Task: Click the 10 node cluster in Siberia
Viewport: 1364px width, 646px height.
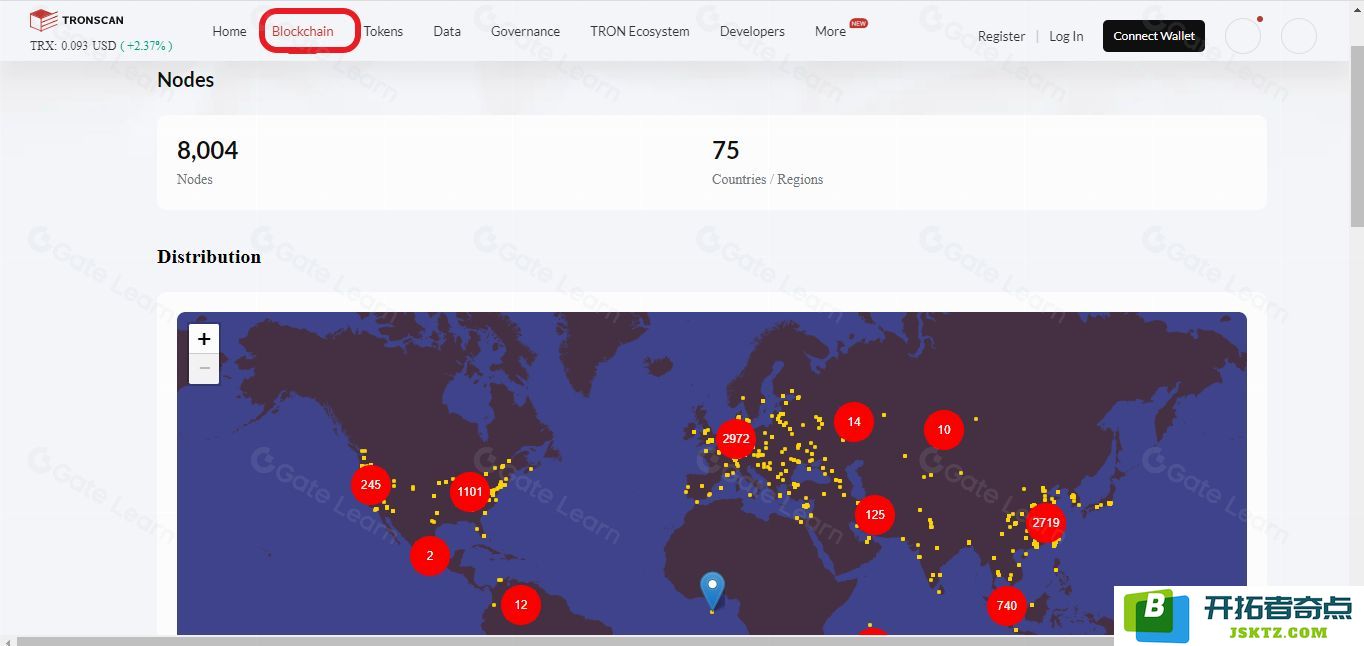Action: click(944, 430)
